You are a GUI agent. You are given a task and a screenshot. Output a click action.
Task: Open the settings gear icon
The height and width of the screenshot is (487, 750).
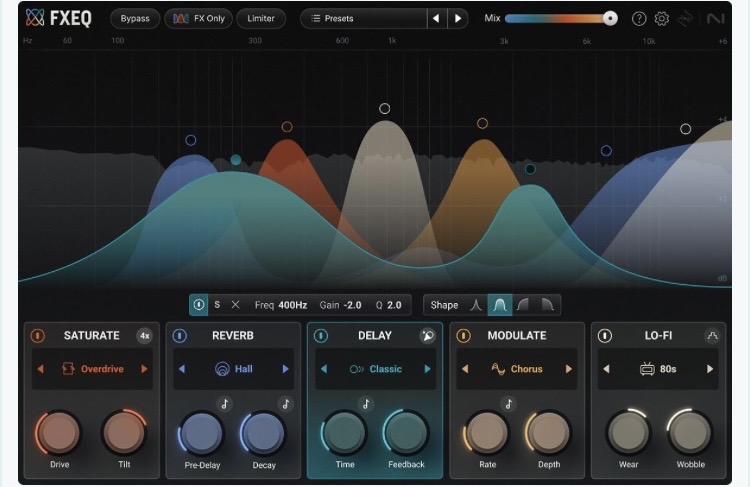[x=662, y=19]
